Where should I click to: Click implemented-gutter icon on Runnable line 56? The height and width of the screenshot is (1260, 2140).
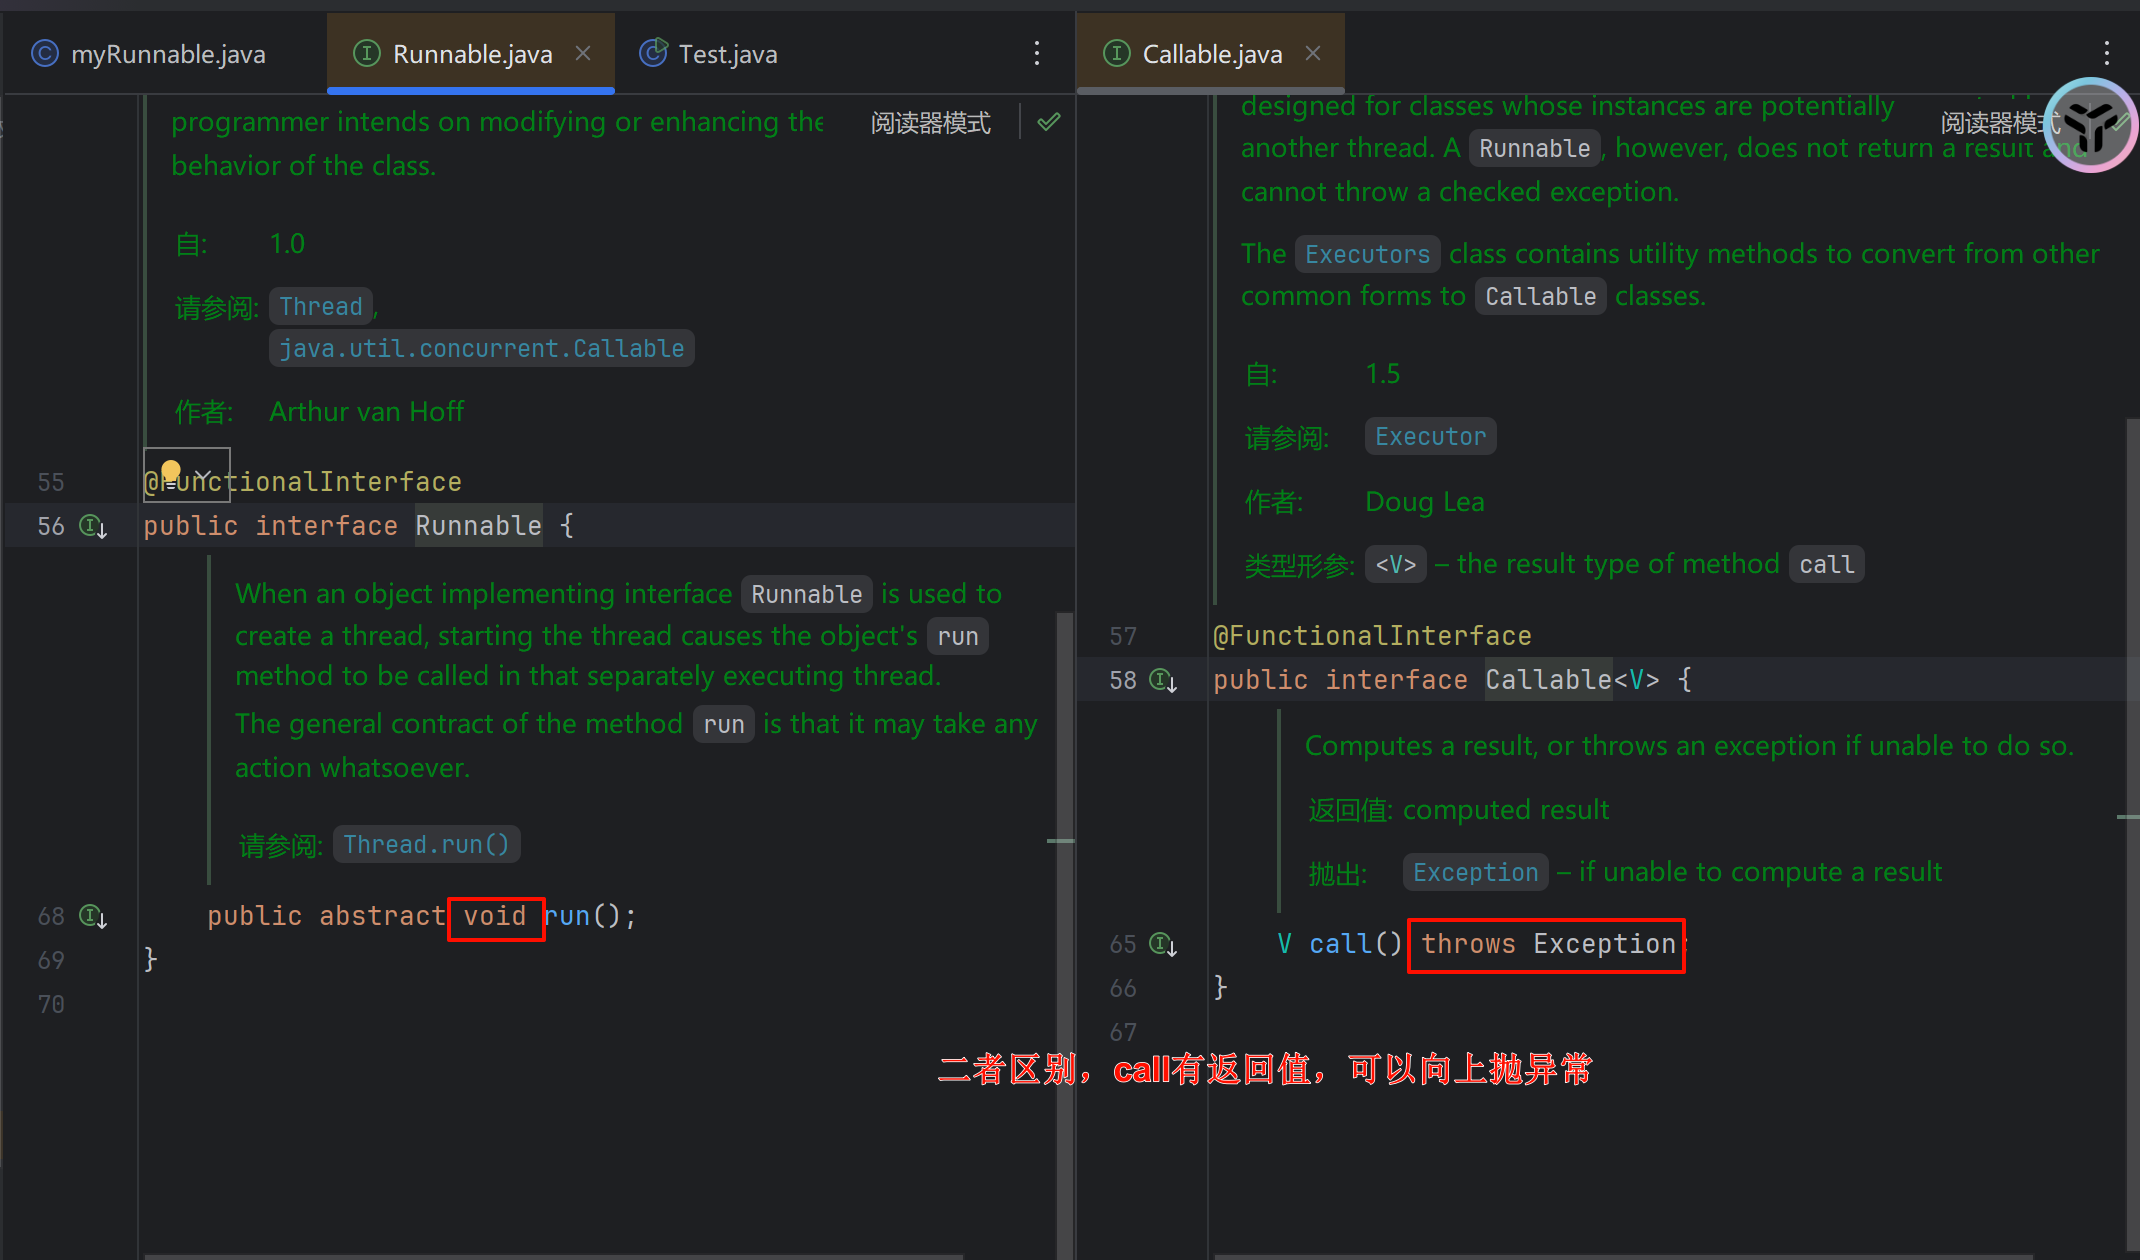(x=93, y=526)
